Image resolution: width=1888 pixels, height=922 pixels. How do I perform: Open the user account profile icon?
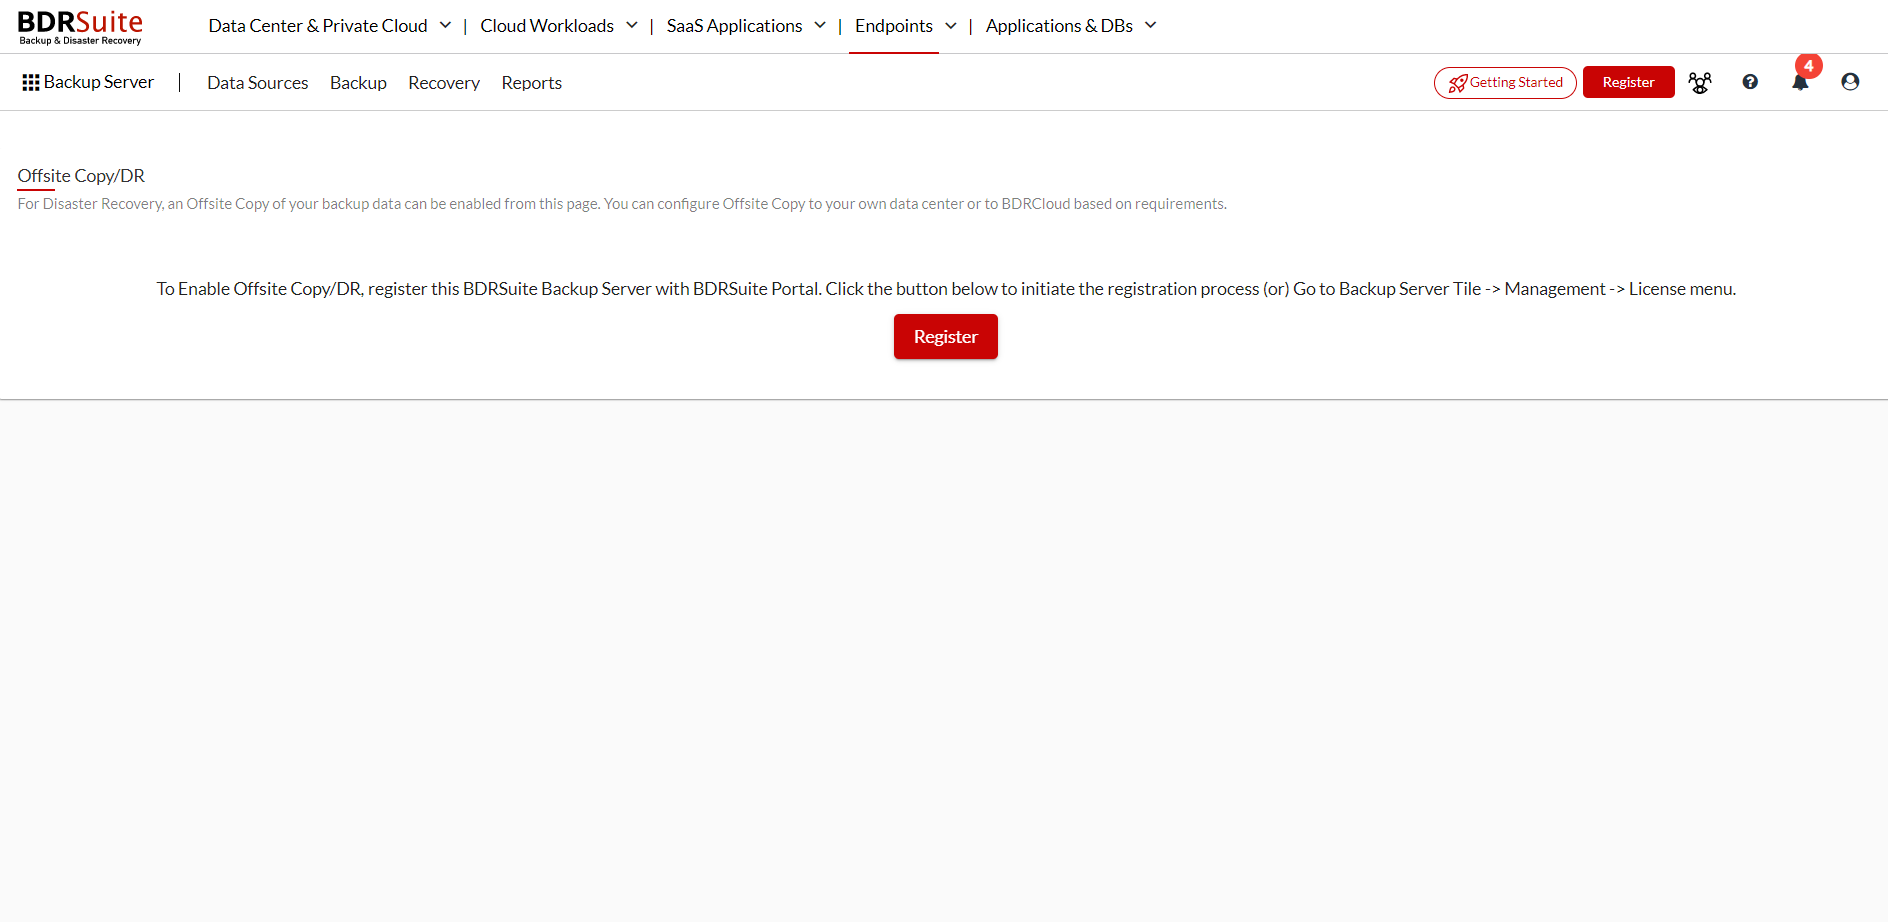1850,82
